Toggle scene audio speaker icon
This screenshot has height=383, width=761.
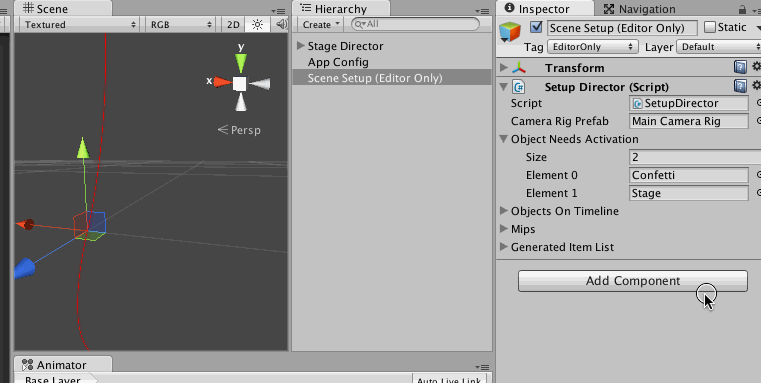[281, 24]
